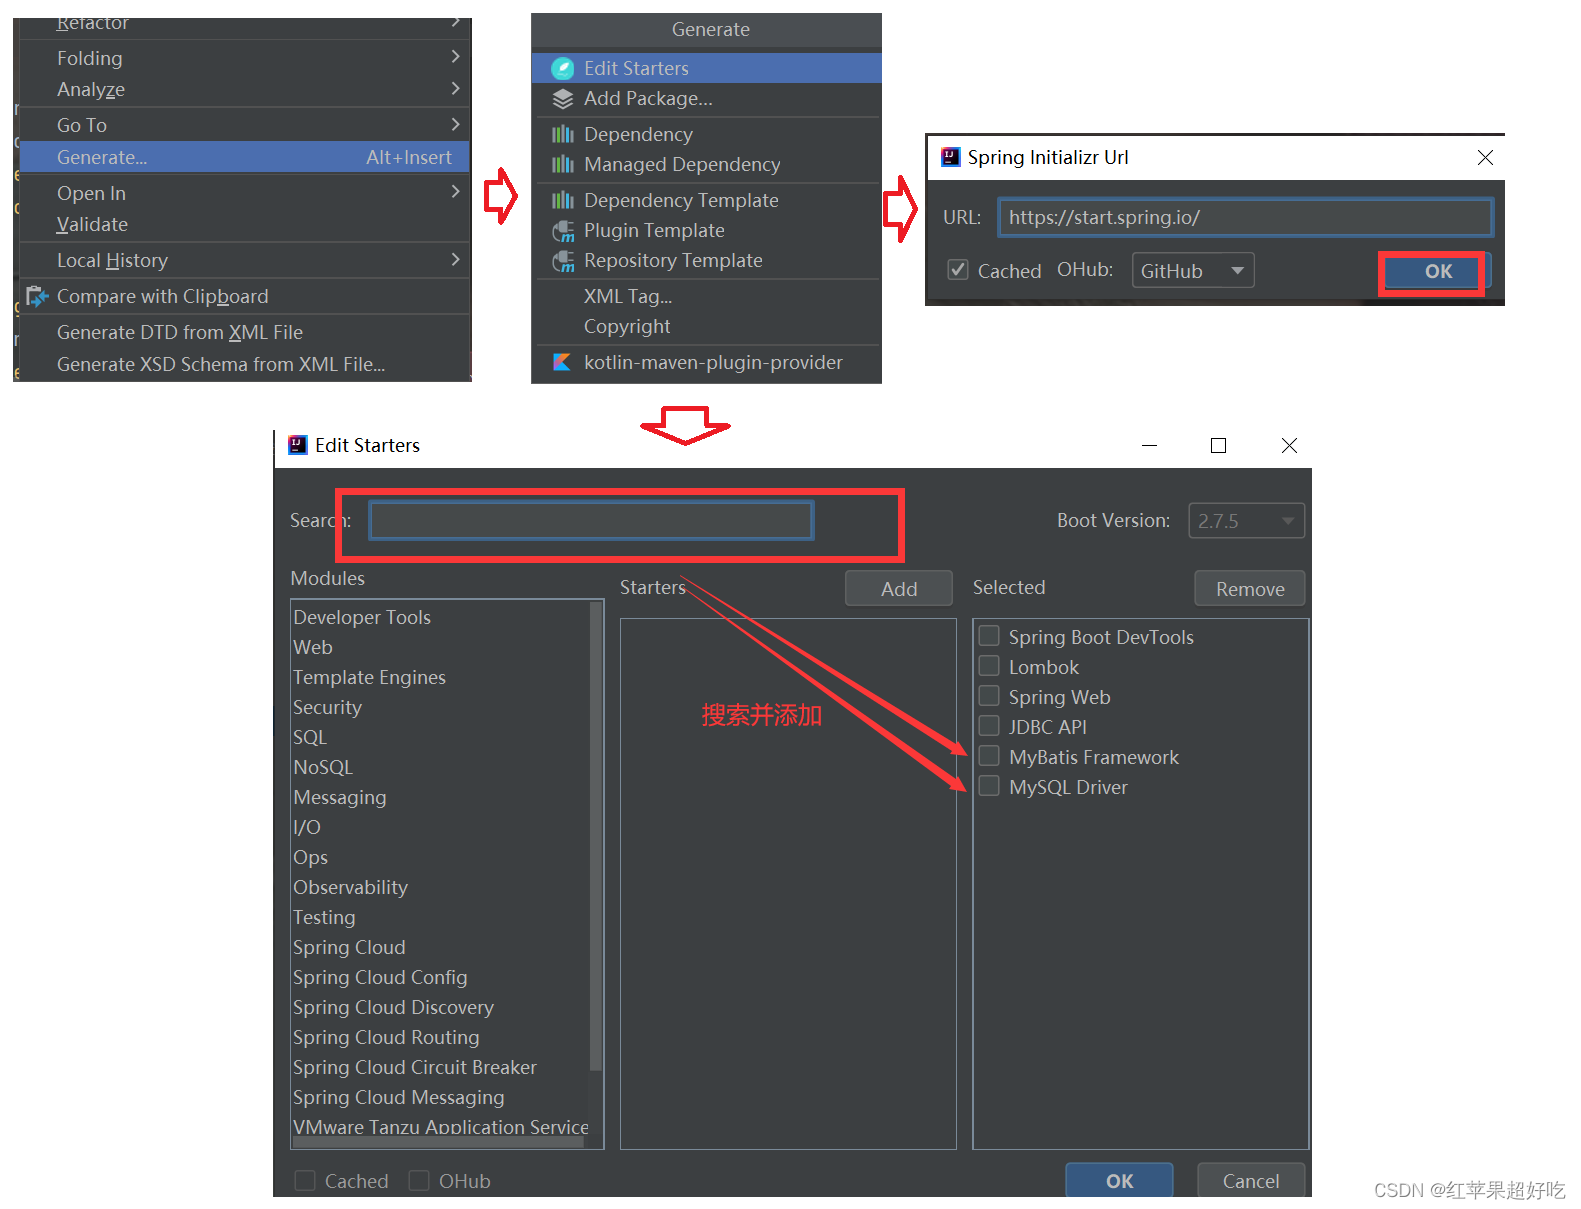This screenshot has width=1581, height=1209.
Task: Click the URL field with start.spring.io
Action: 1245,217
